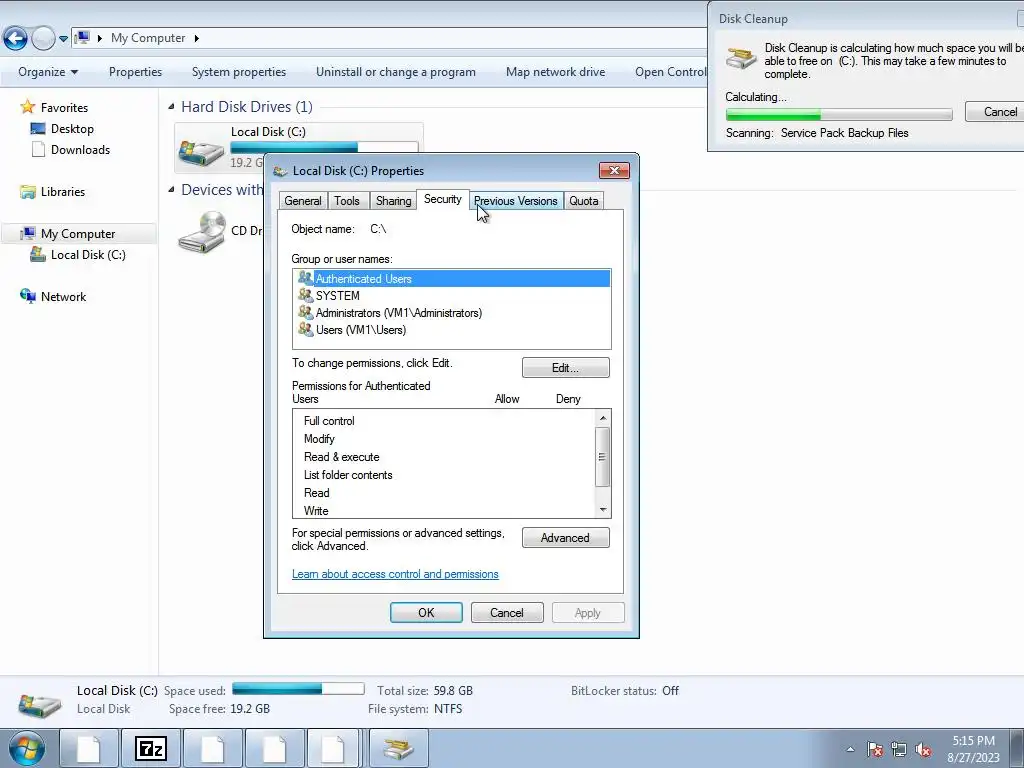Select Authenticated Users in the group list

pyautogui.click(x=452, y=279)
